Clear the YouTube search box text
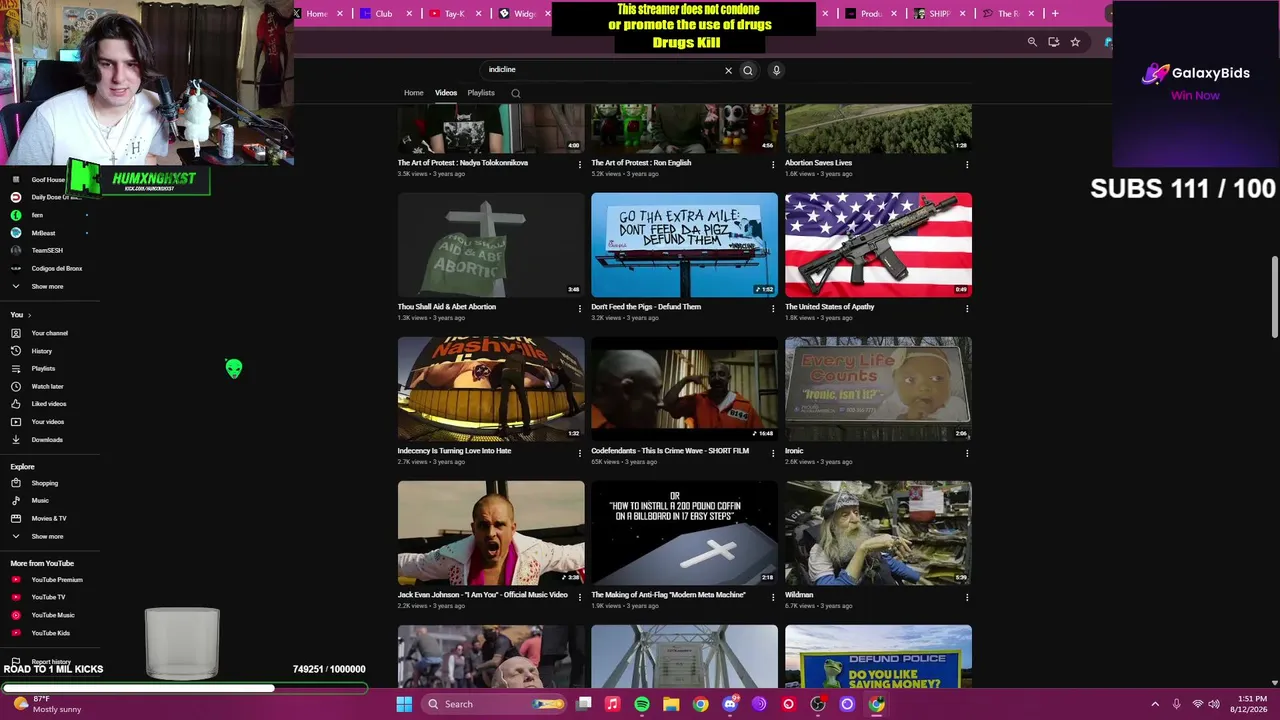The width and height of the screenshot is (1280, 720). [728, 70]
